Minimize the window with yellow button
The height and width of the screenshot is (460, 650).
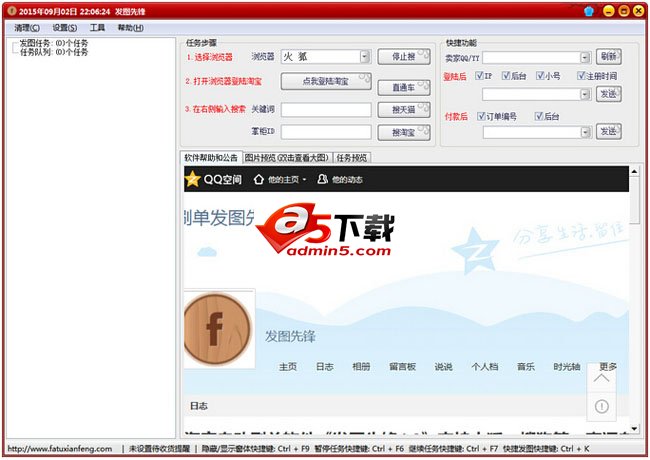(x=609, y=11)
